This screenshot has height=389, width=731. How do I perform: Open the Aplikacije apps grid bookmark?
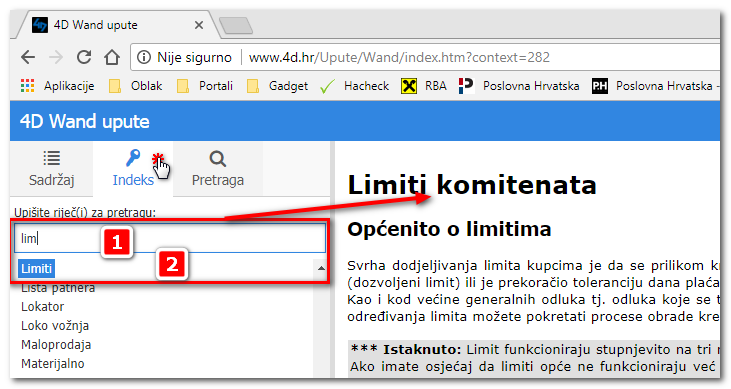coord(58,86)
